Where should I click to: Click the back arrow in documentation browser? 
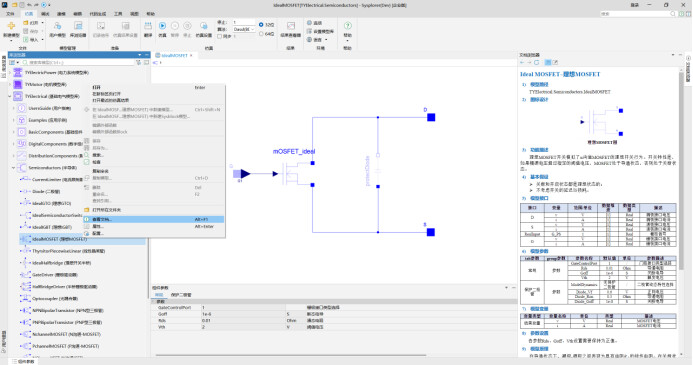[523, 62]
